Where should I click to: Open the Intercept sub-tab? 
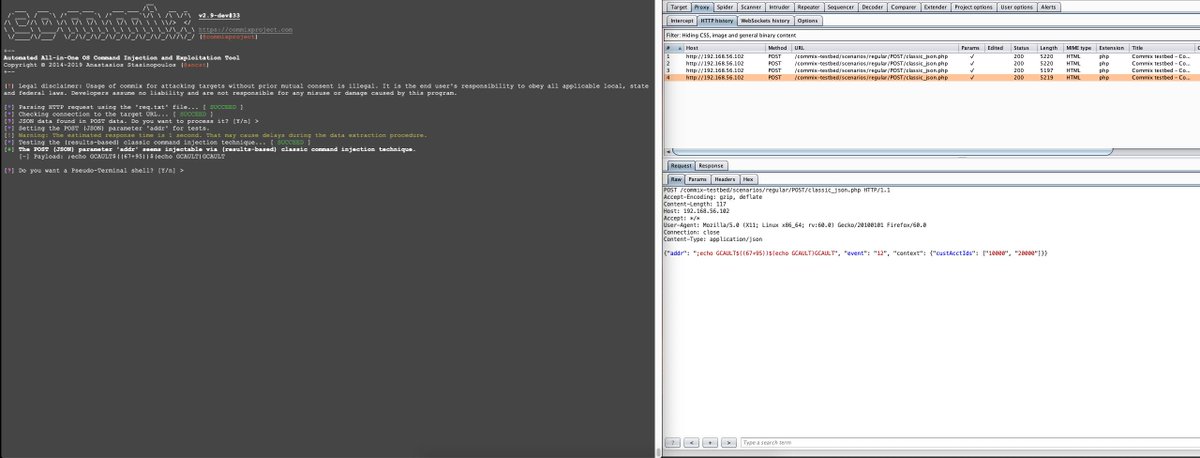point(682,20)
